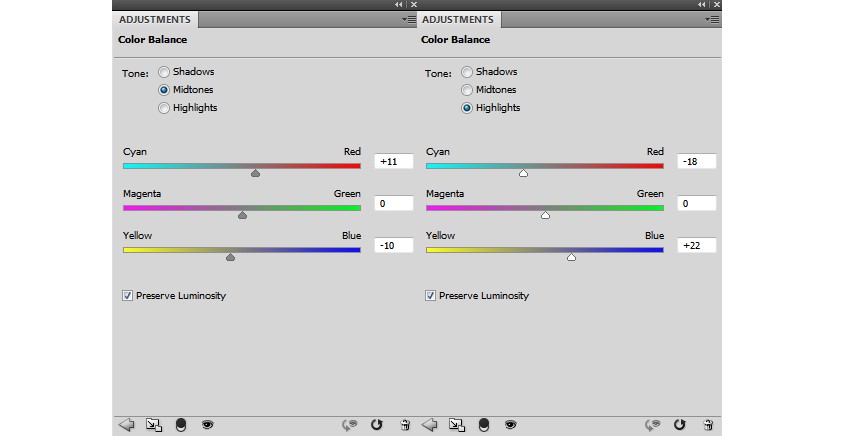This screenshot has height=436, width=850.
Task: View previous state icon in right panel
Action: (653, 425)
